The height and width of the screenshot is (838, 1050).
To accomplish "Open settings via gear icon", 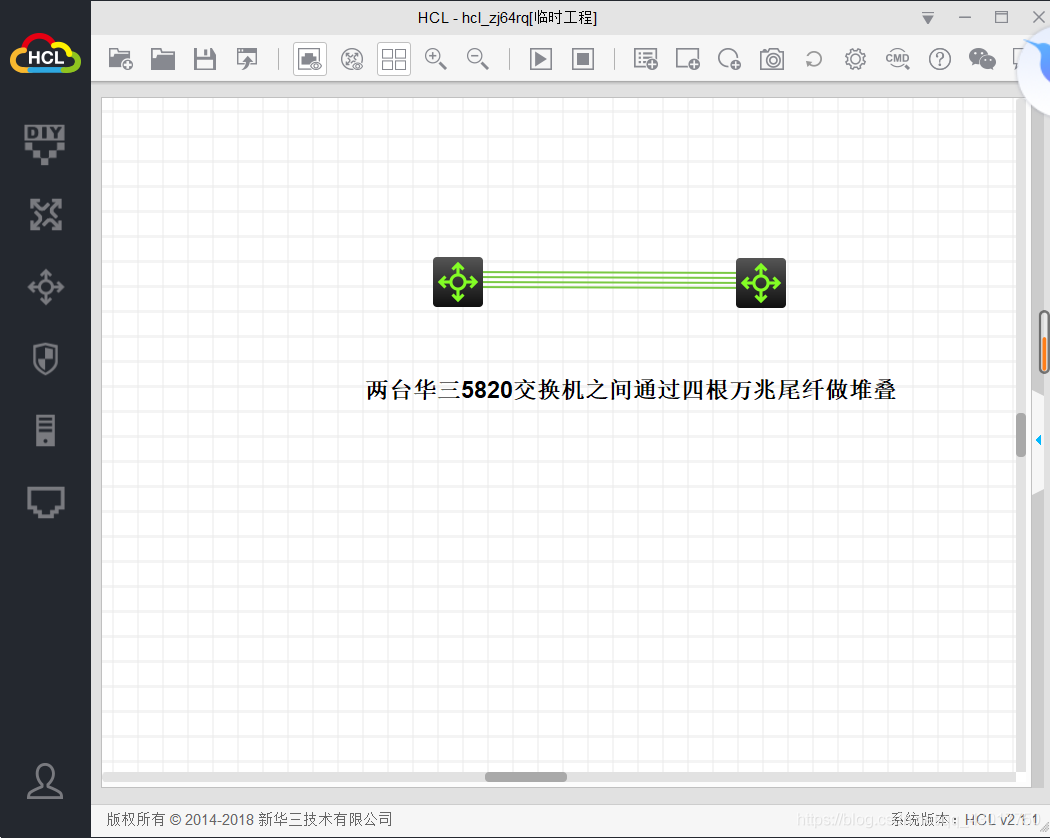I will point(855,59).
